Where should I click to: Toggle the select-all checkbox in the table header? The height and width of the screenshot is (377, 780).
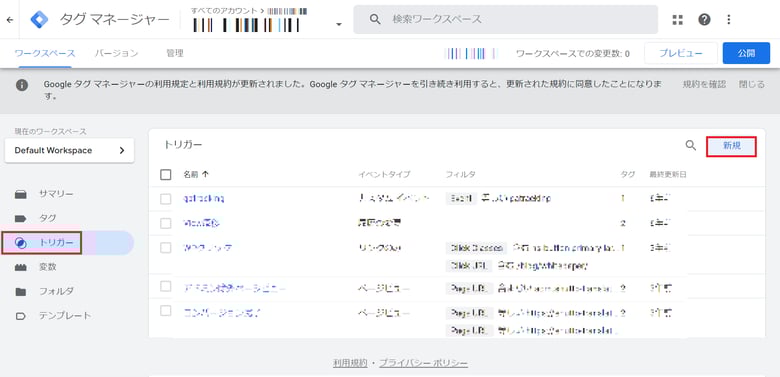[166, 175]
